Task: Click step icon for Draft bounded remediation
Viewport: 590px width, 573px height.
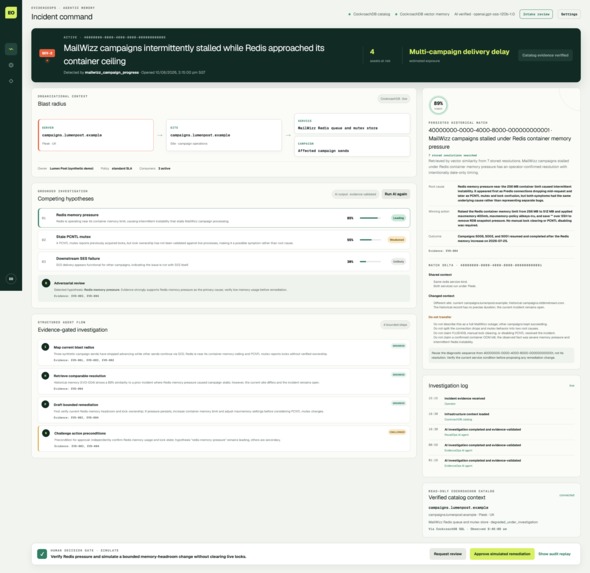Action: click(x=45, y=404)
